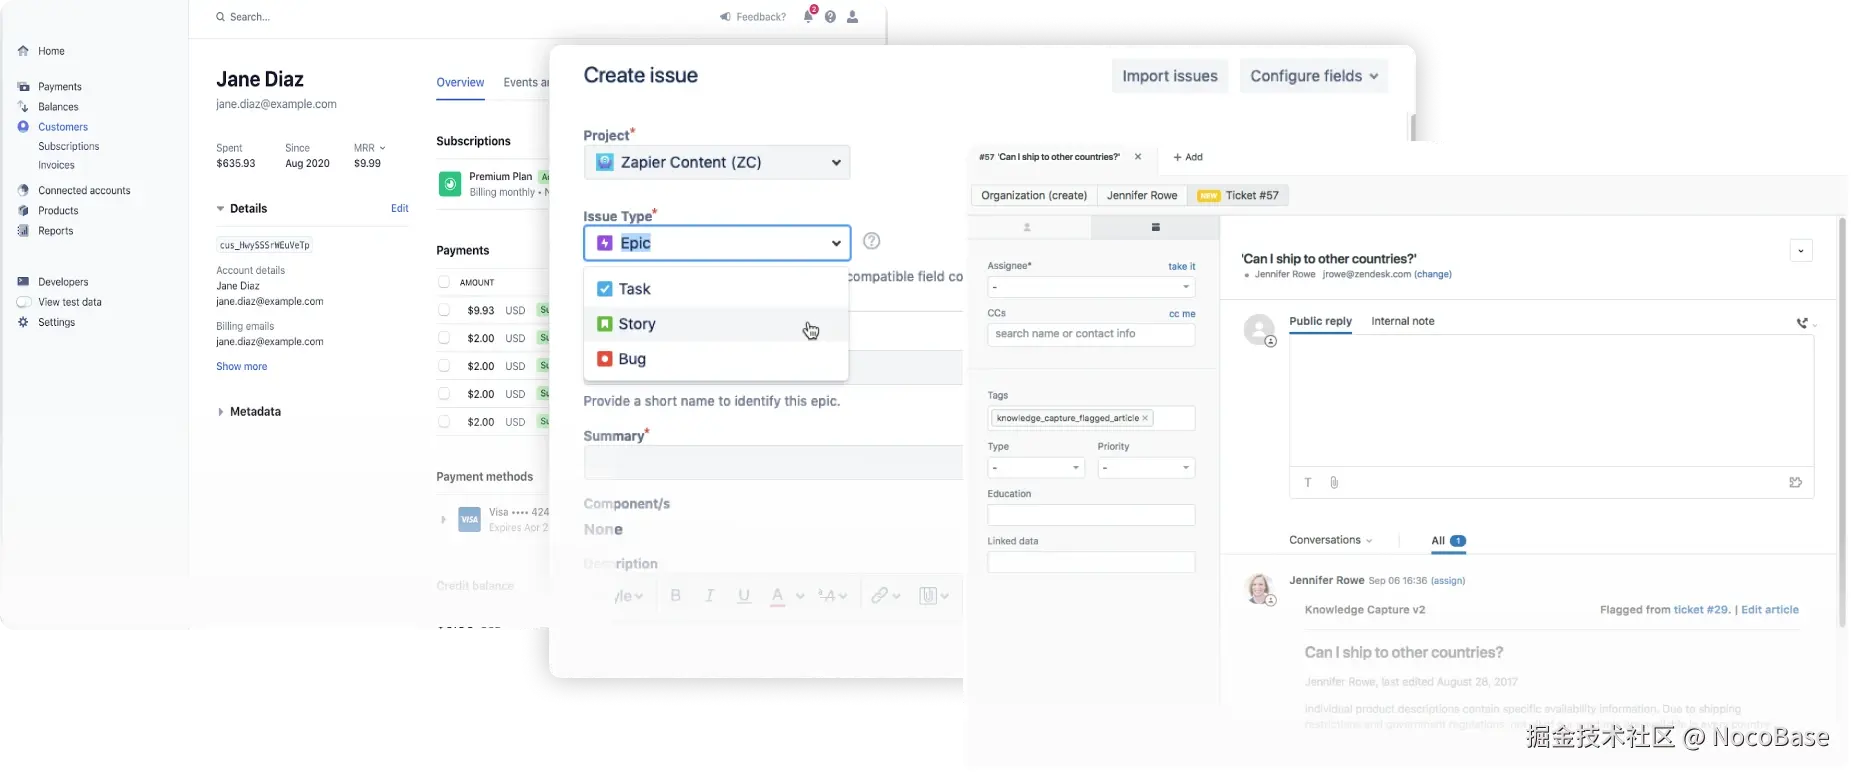Expand the Visa payment method row
Screen dimensions: 1851x772
tap(443, 520)
